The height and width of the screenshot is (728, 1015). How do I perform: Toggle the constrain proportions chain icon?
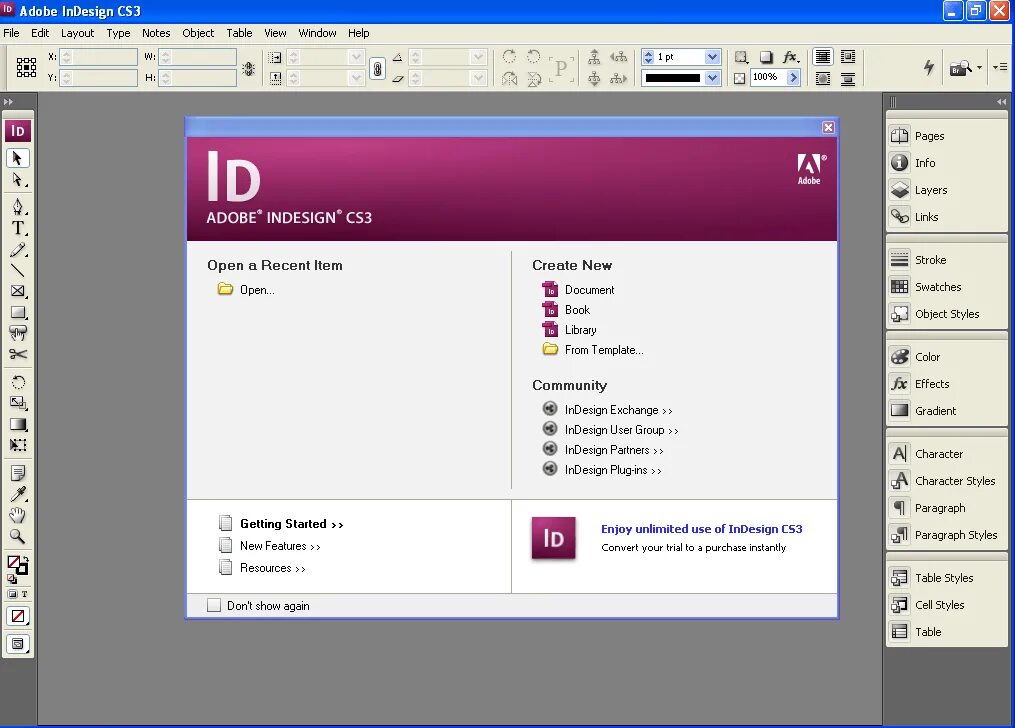coord(377,68)
